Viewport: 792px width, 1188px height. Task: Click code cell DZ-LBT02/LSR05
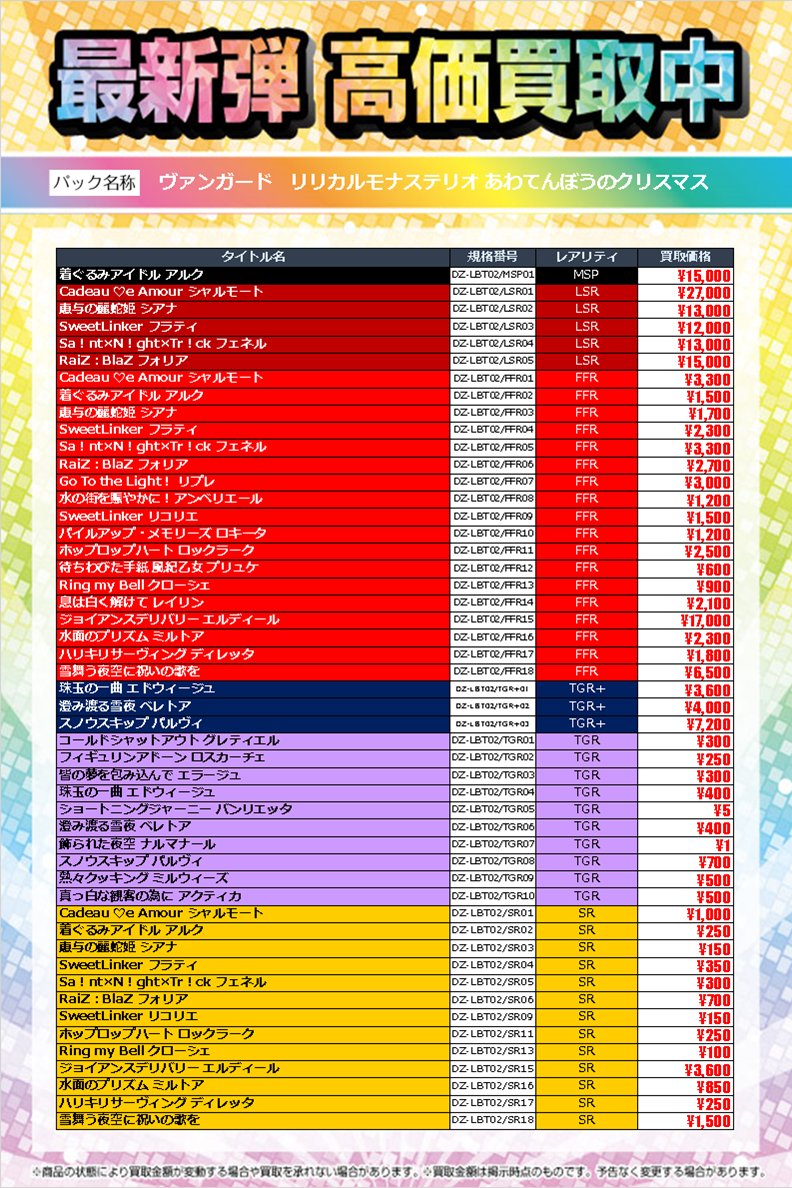493,361
